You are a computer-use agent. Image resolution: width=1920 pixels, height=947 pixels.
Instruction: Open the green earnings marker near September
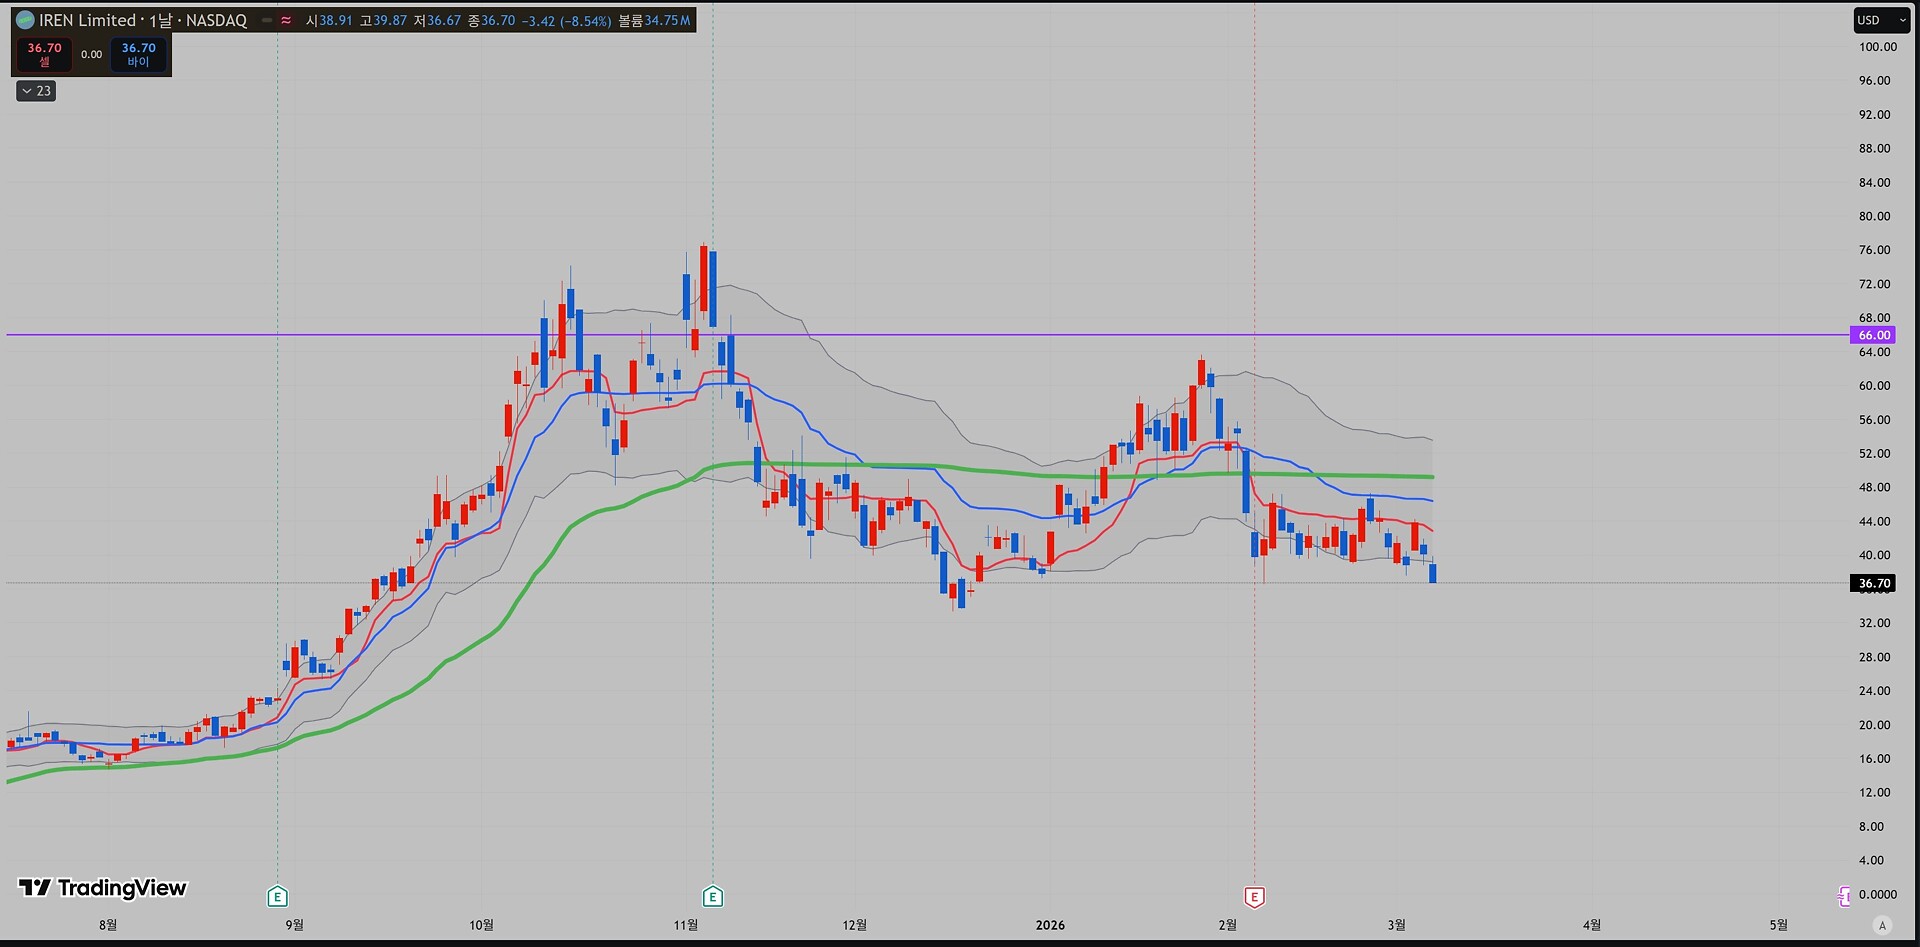click(x=278, y=897)
